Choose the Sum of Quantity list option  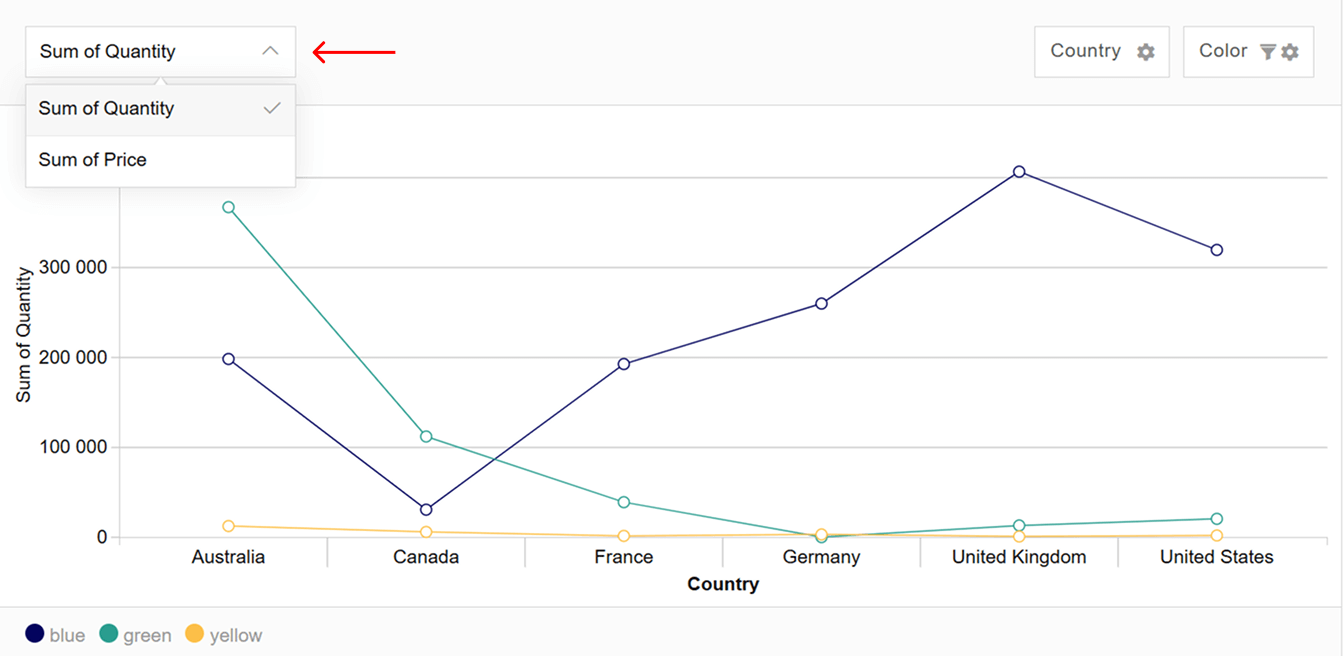click(x=106, y=109)
